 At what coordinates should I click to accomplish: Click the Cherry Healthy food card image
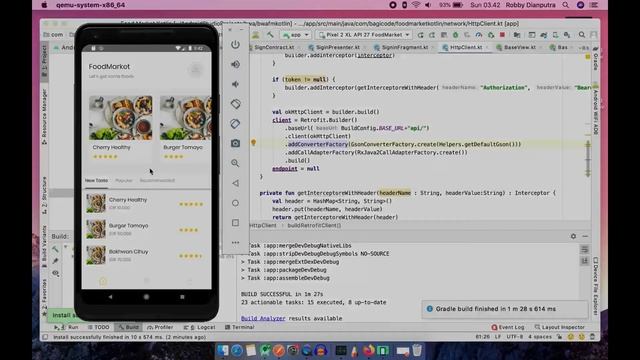point(121,118)
